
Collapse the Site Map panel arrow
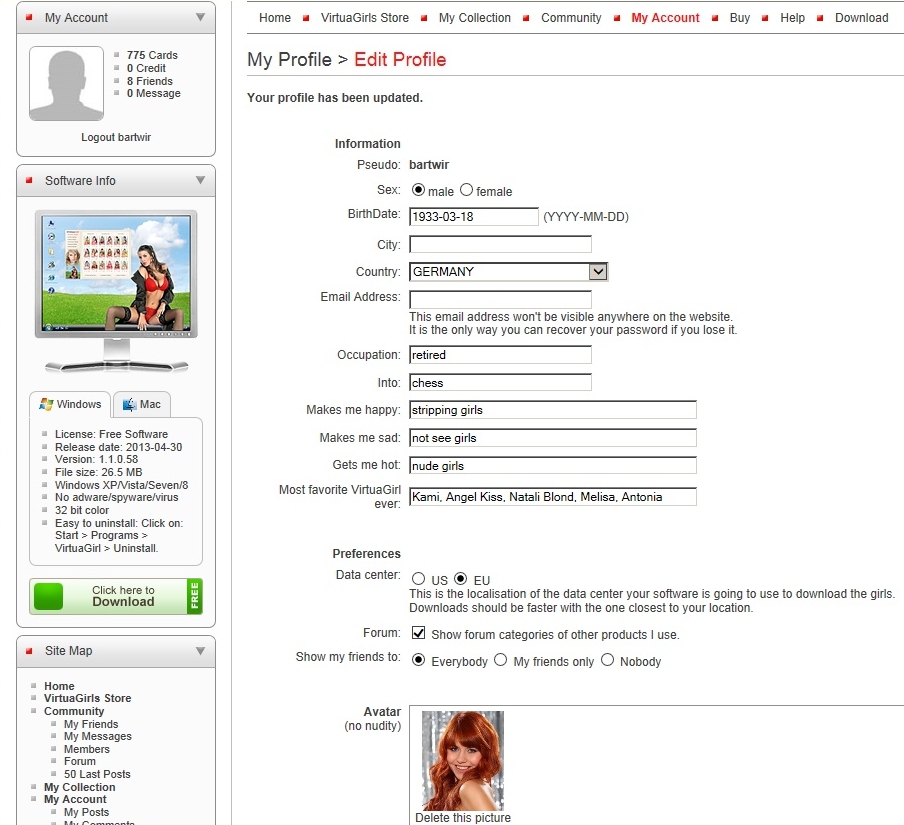tap(201, 651)
